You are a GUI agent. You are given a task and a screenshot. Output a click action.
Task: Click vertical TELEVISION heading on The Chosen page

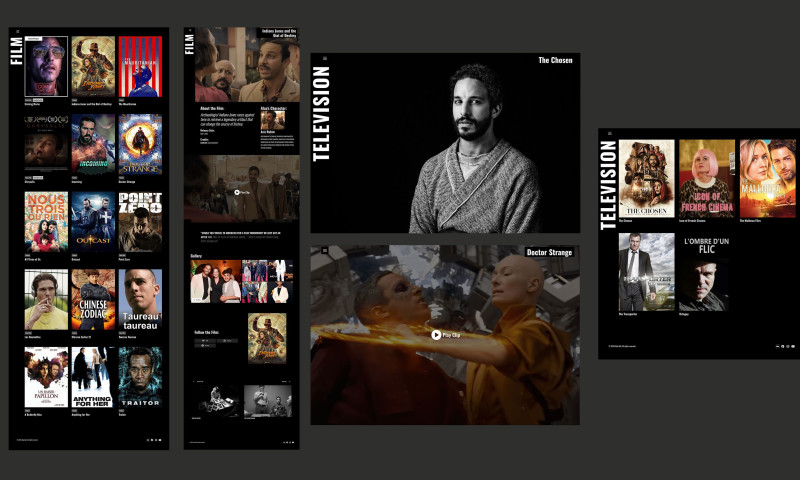click(x=321, y=114)
